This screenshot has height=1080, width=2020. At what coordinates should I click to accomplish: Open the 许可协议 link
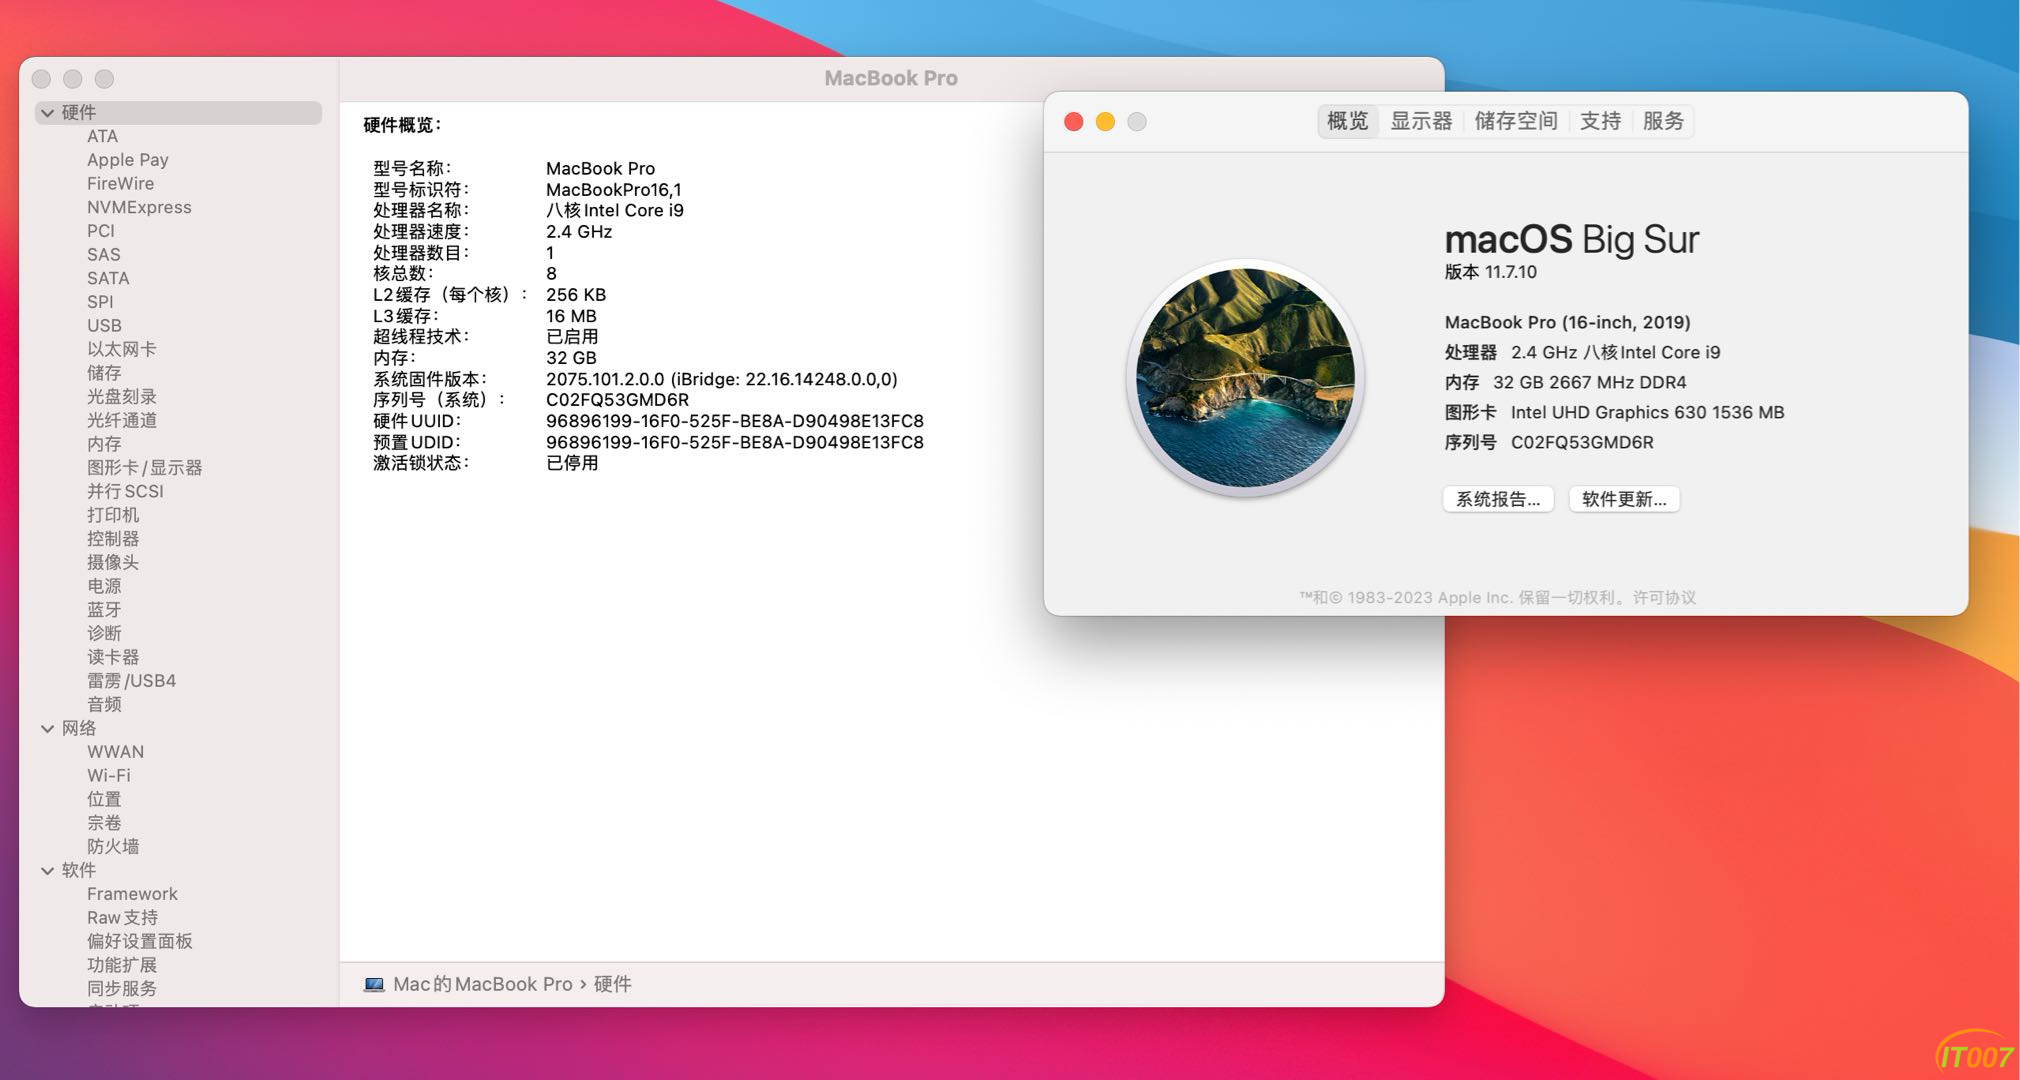coord(1664,597)
